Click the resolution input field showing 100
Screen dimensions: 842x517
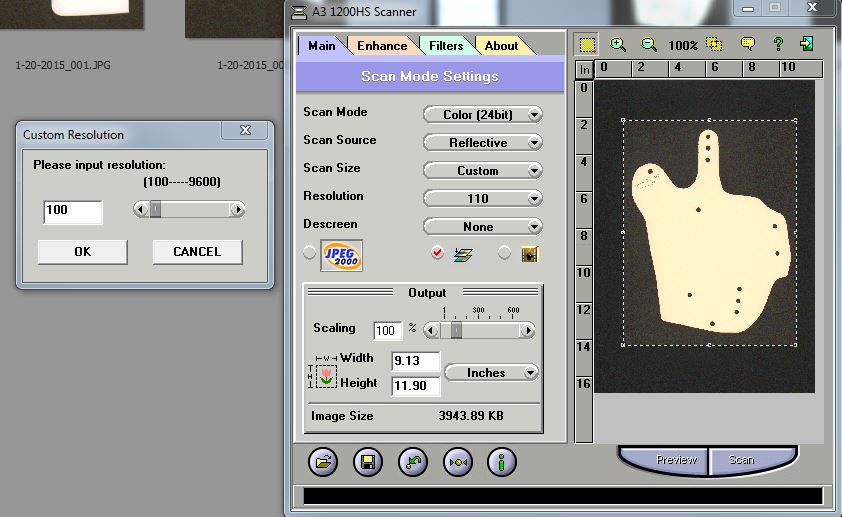73,211
